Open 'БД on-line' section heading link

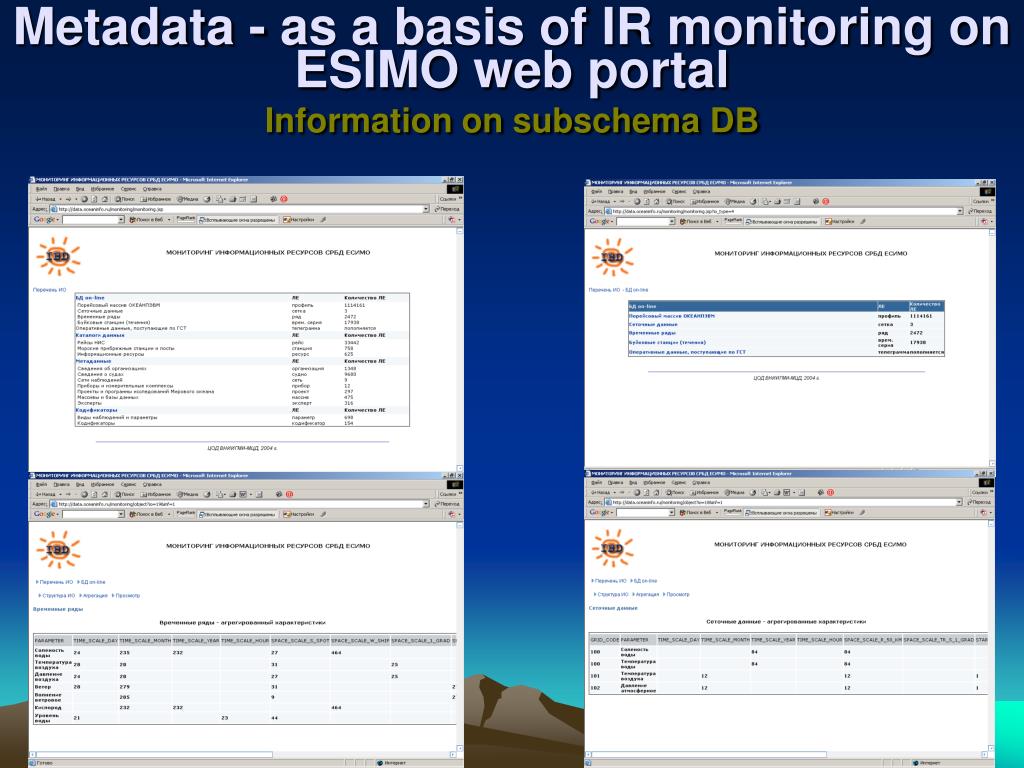coord(90,298)
